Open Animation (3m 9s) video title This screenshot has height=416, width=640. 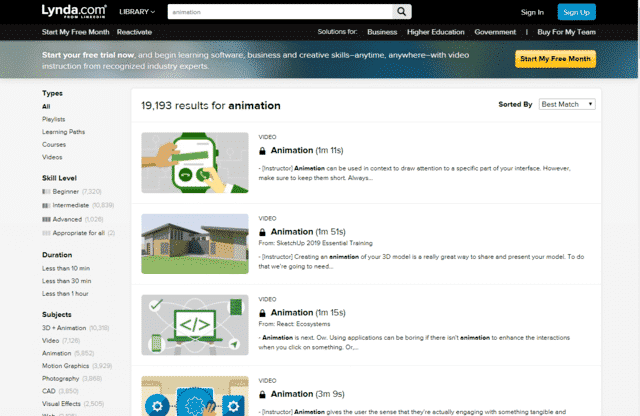coord(308,394)
